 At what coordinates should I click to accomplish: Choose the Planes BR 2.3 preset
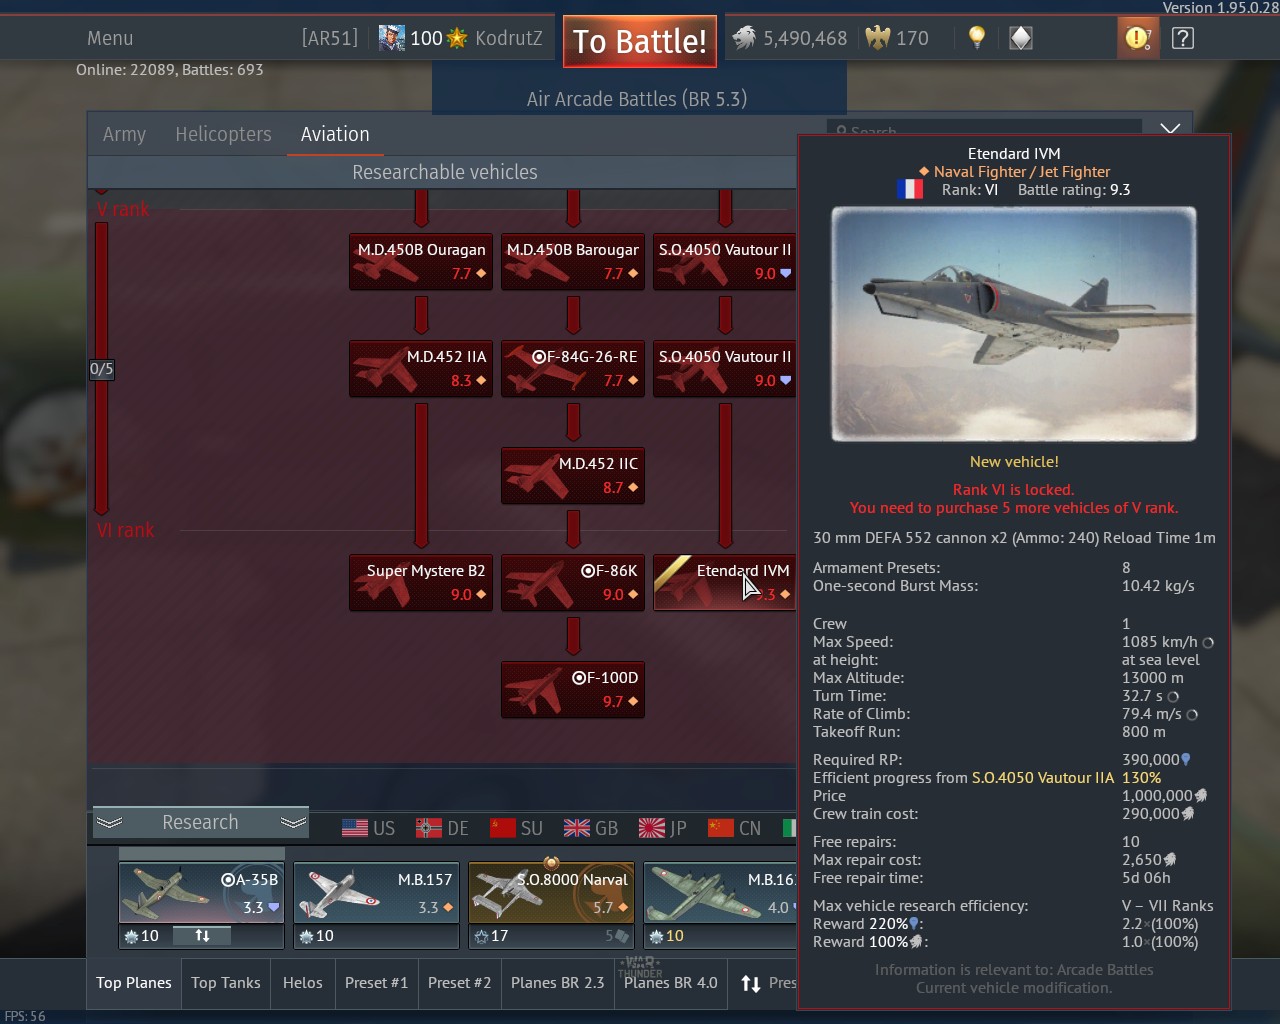pos(558,983)
